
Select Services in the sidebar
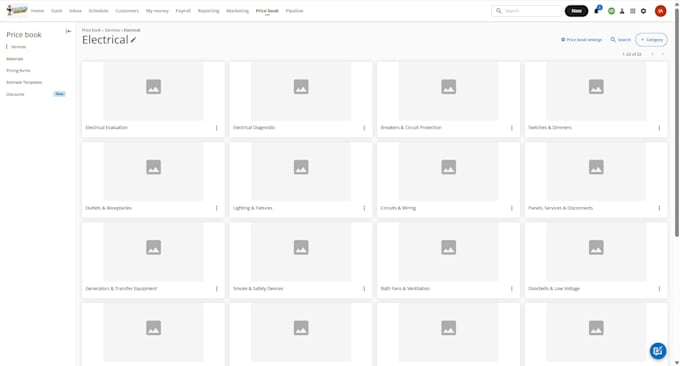[x=18, y=47]
